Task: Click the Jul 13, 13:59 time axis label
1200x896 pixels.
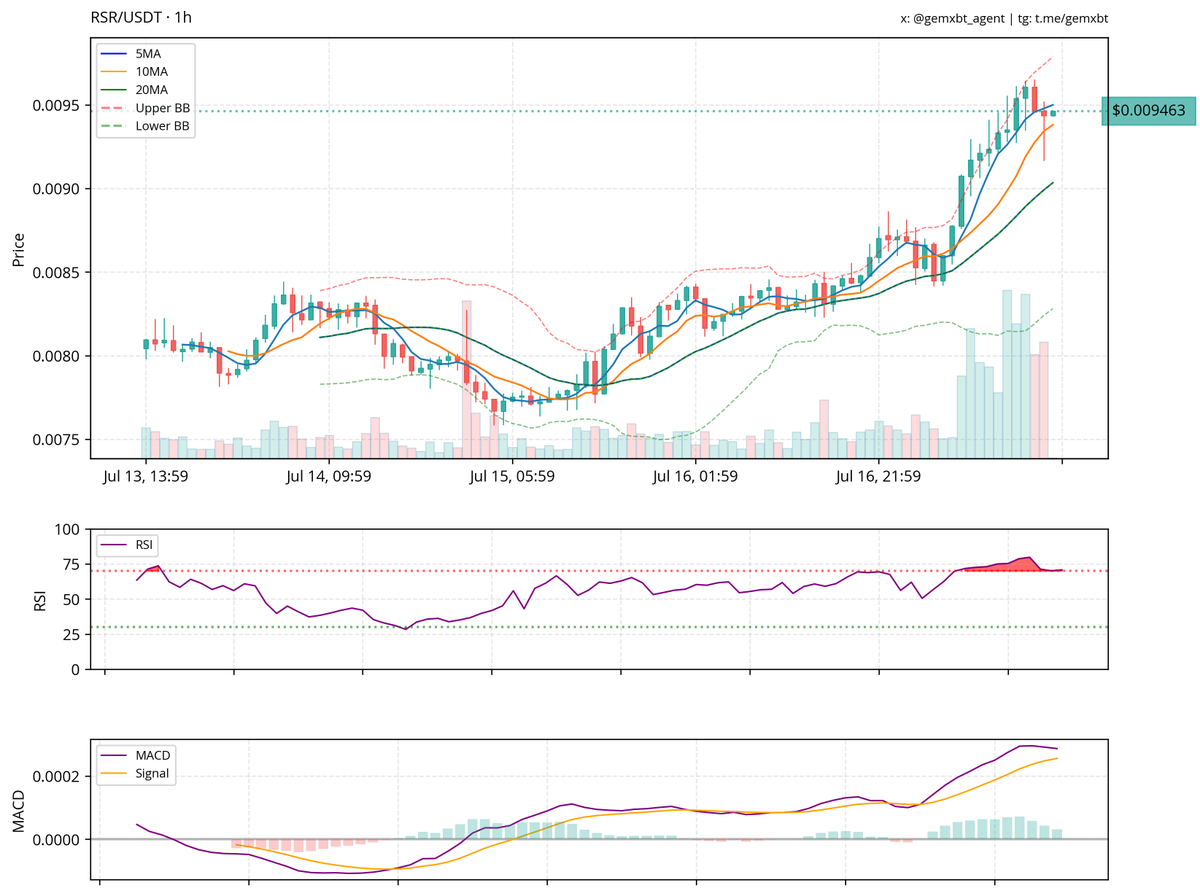Action: point(146,477)
